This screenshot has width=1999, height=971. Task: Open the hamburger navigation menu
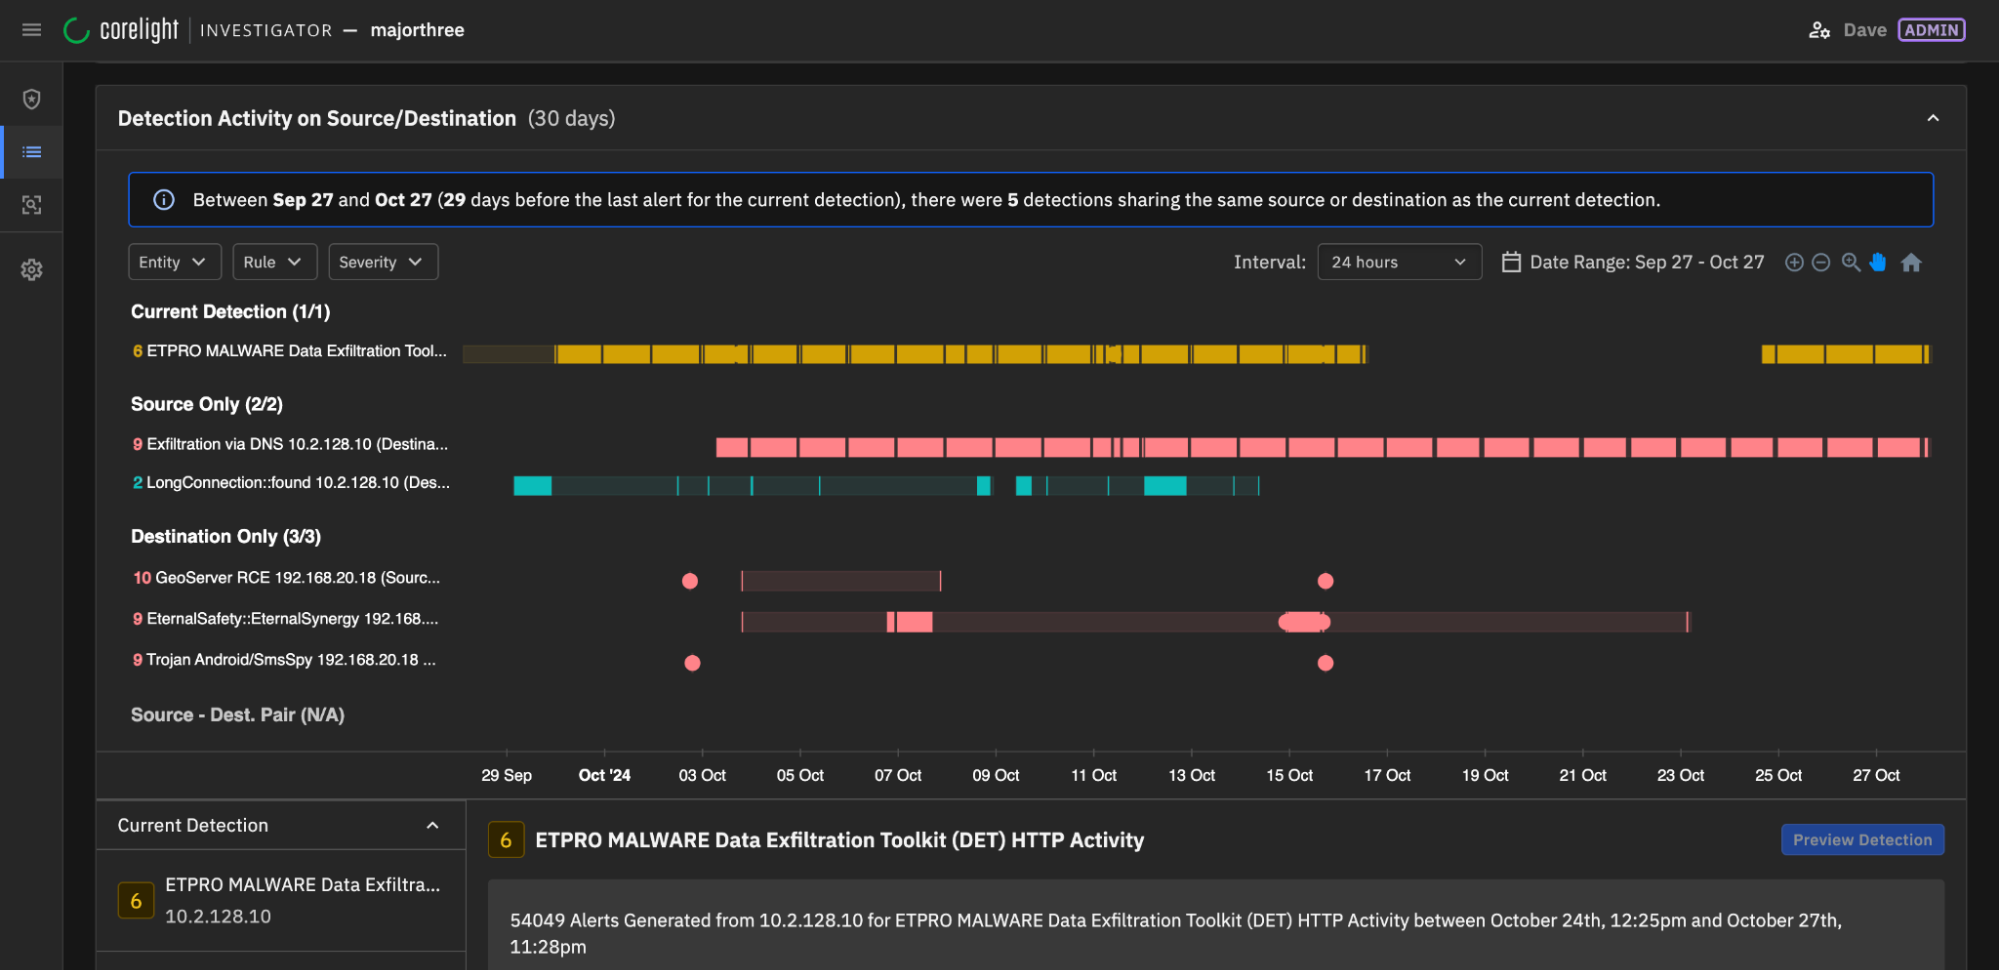click(x=30, y=30)
